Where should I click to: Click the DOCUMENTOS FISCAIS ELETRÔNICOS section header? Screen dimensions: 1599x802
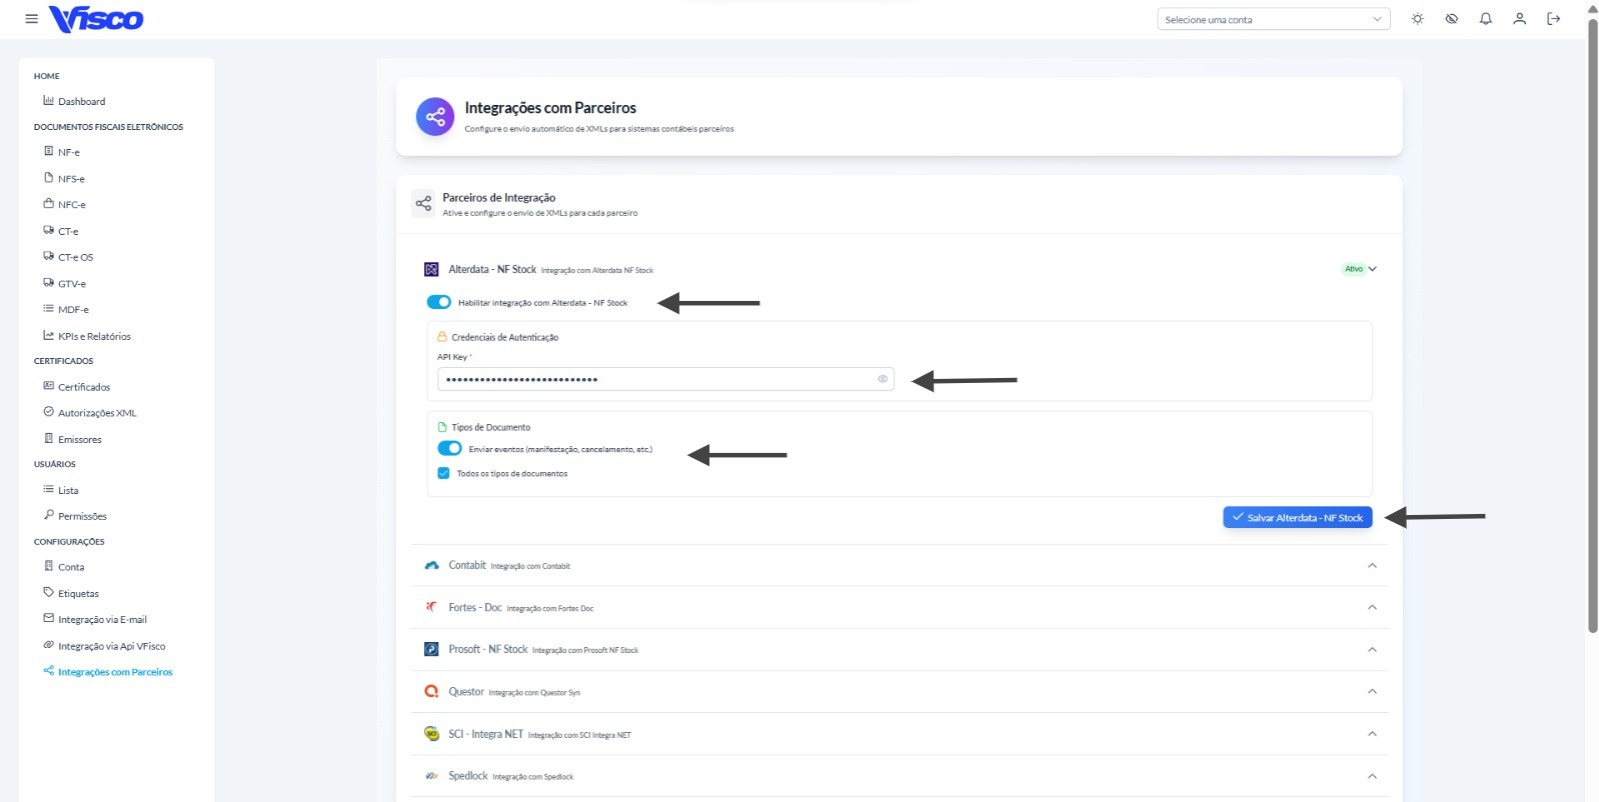tap(108, 127)
